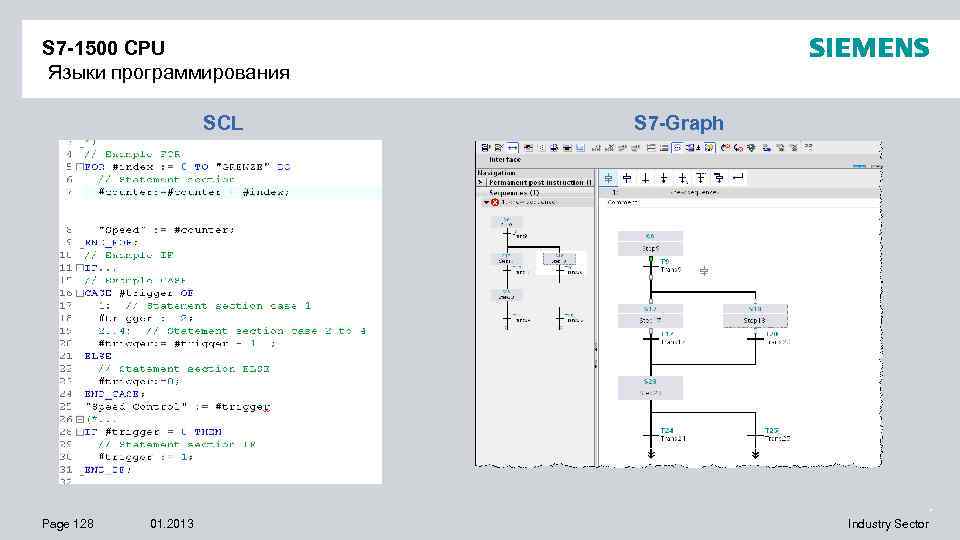Click the new sequence title bar
The width and height of the screenshot is (960, 540).
(x=738, y=192)
